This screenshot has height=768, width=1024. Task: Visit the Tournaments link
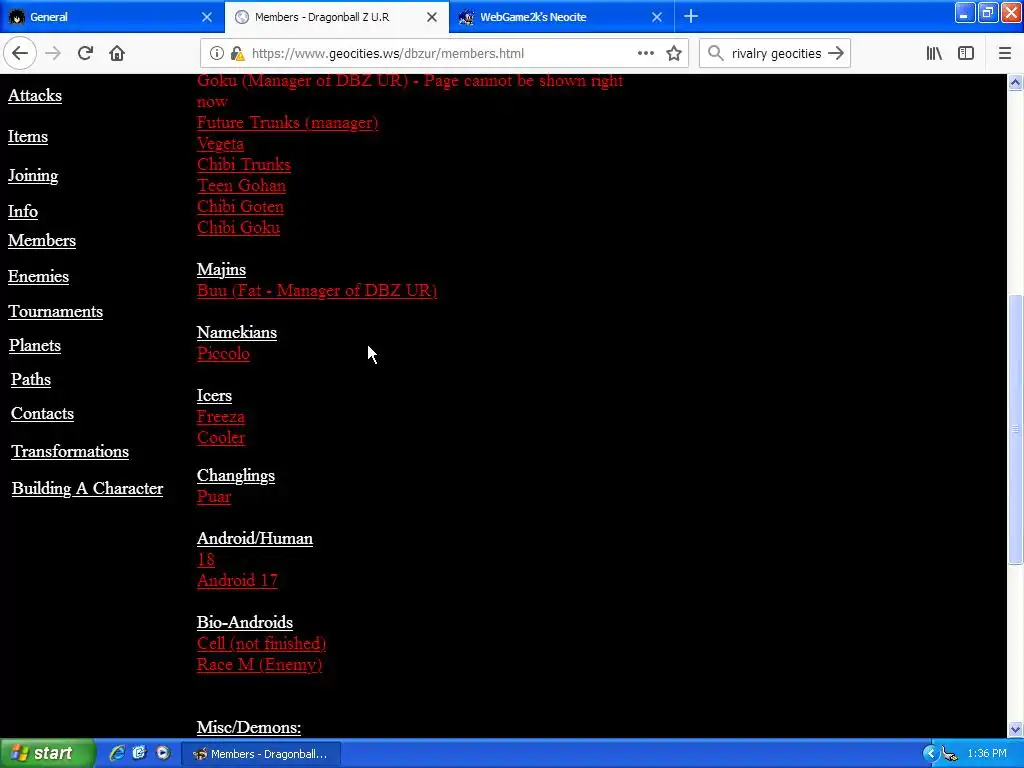click(56, 312)
